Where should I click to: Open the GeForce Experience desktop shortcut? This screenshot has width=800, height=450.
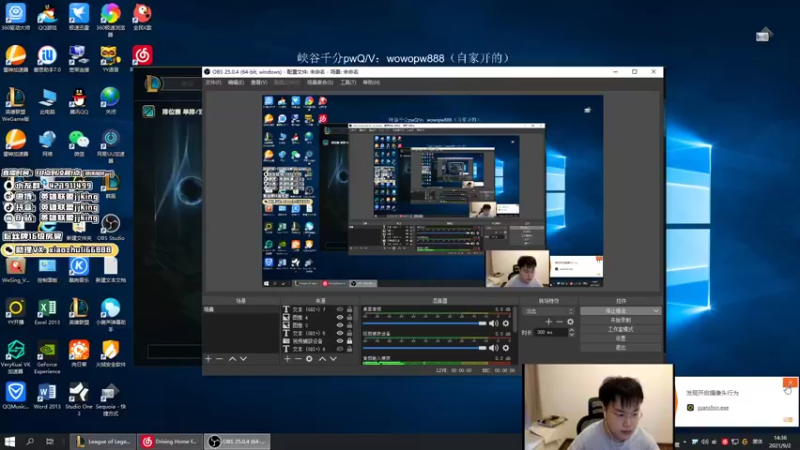(x=47, y=357)
